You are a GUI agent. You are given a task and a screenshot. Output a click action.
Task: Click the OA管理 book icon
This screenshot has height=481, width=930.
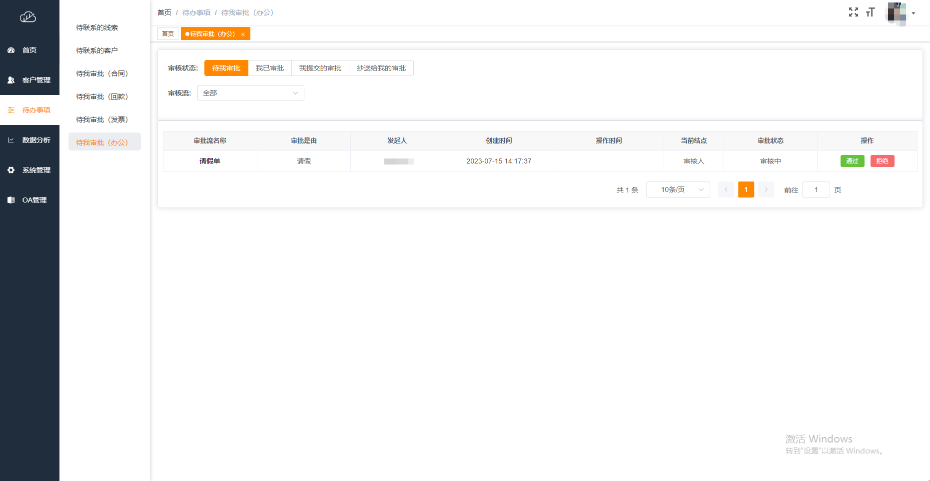click(11, 200)
